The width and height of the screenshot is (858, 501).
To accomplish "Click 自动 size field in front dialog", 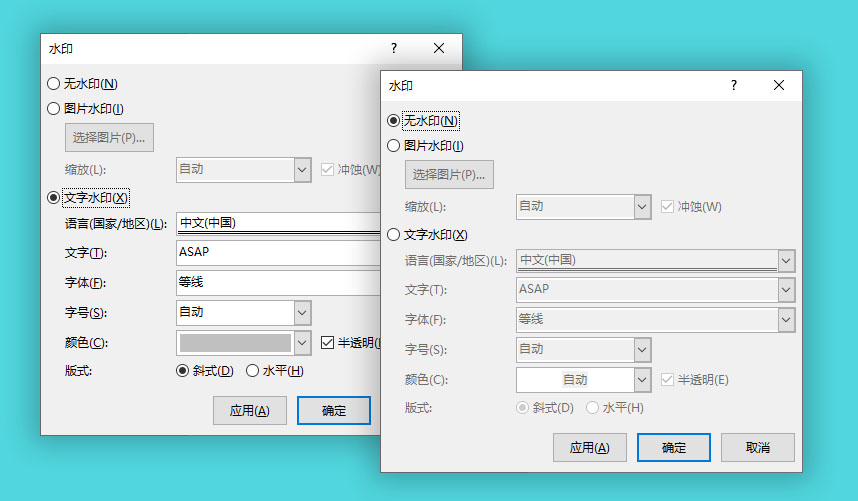I will tap(575, 350).
